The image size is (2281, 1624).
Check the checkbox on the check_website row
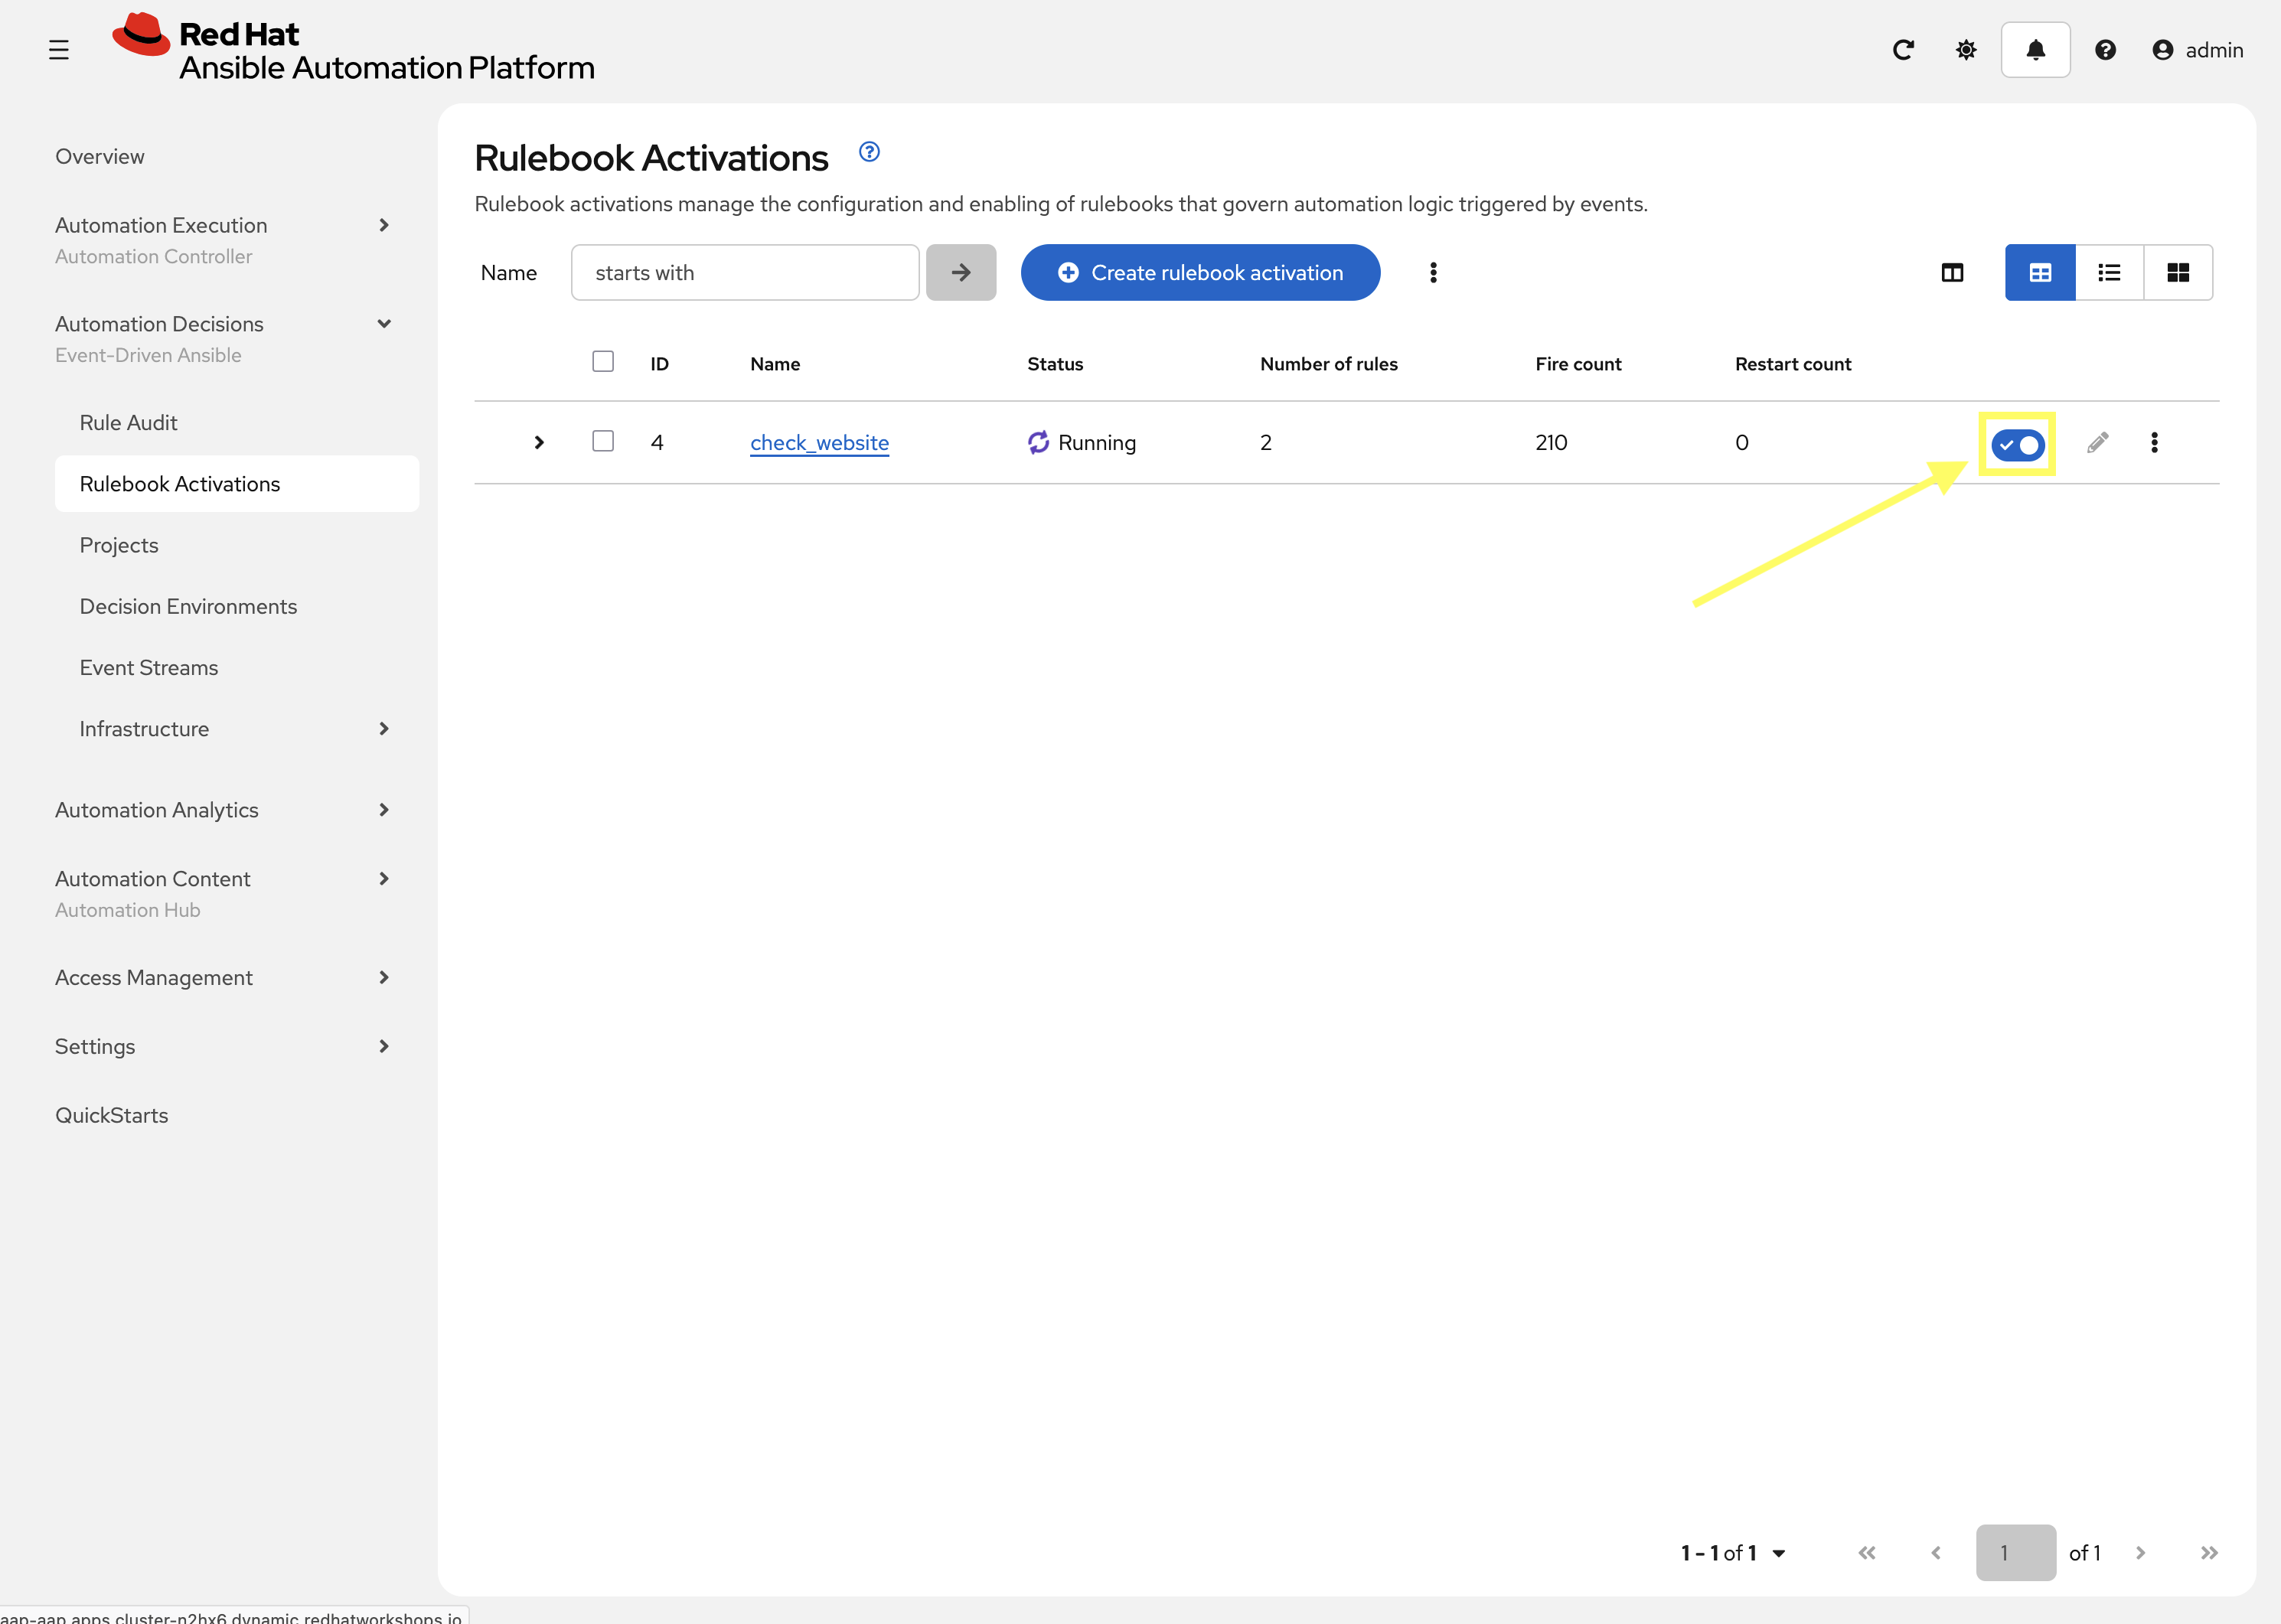[x=603, y=441]
